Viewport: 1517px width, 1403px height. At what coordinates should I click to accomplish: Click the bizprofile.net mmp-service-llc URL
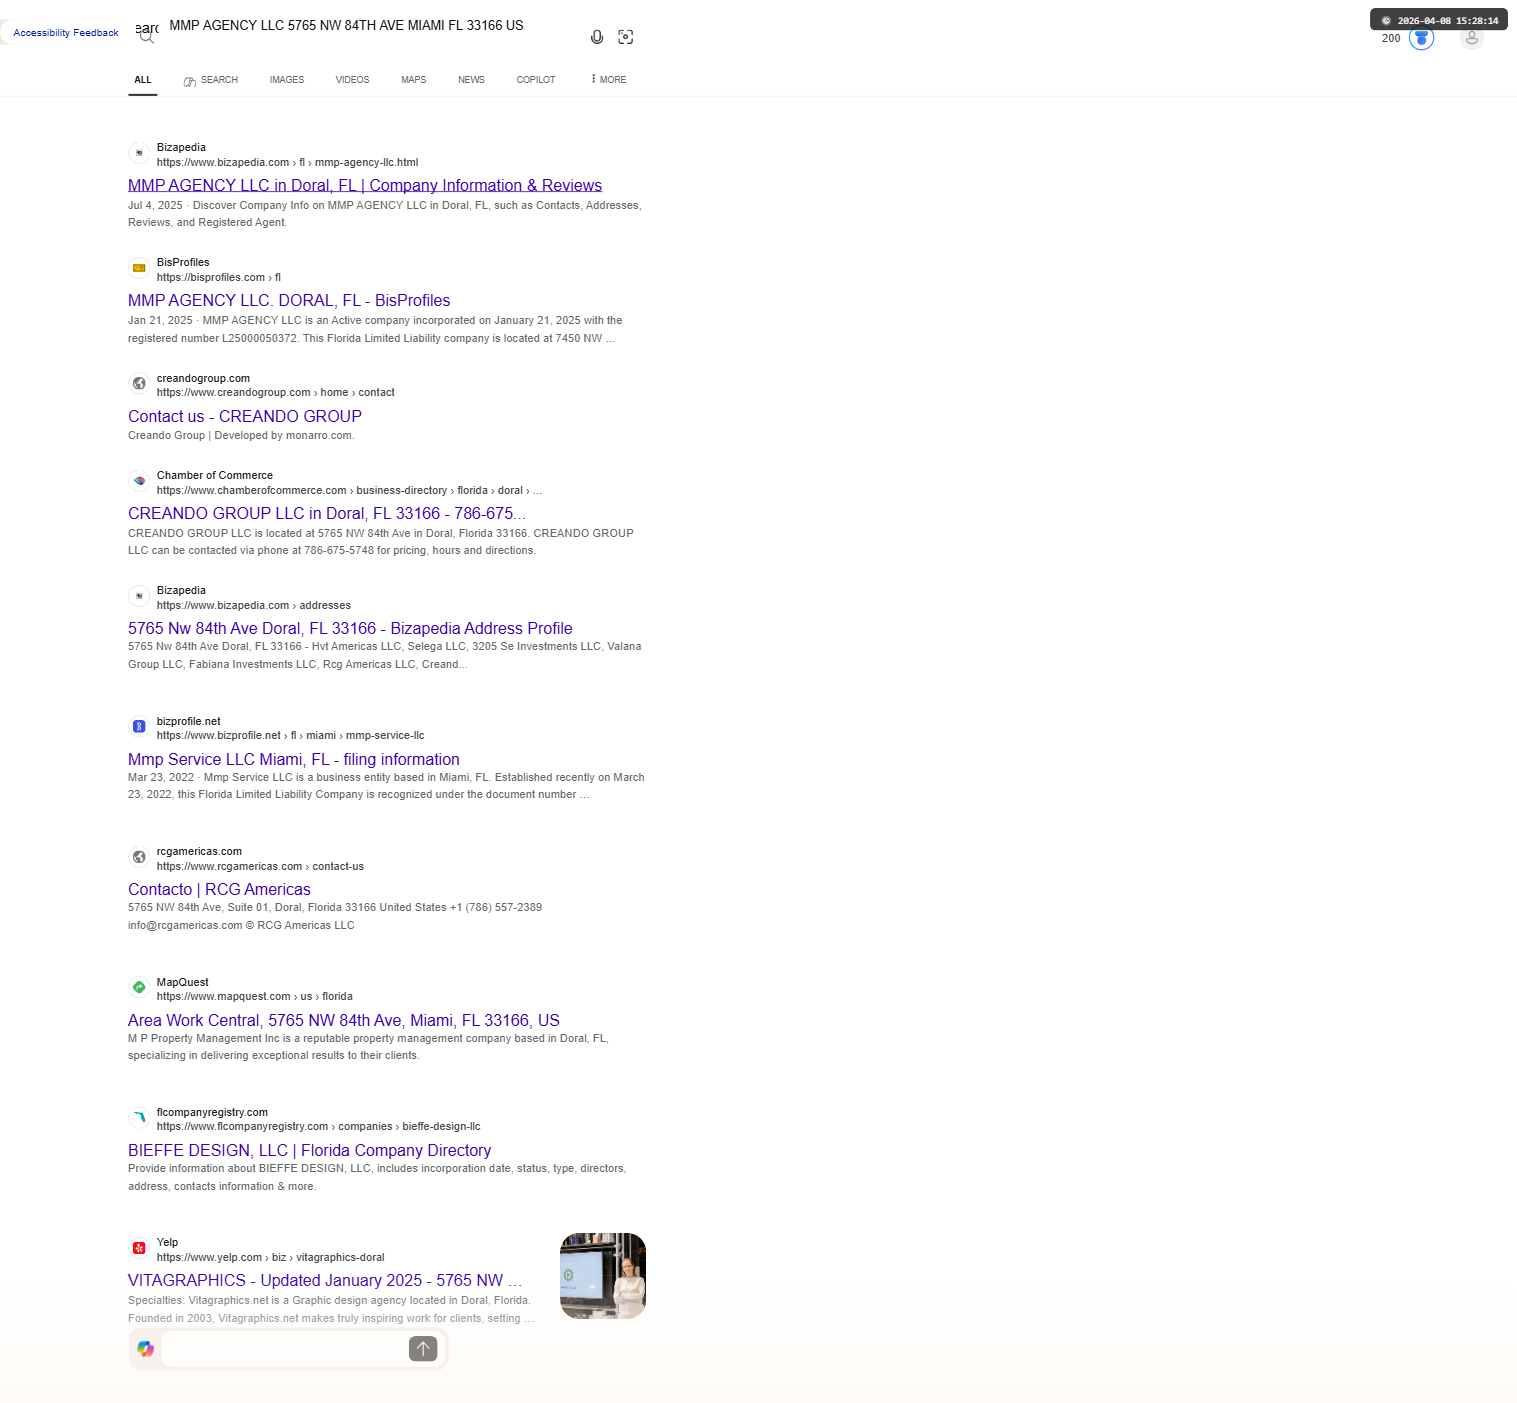point(290,736)
